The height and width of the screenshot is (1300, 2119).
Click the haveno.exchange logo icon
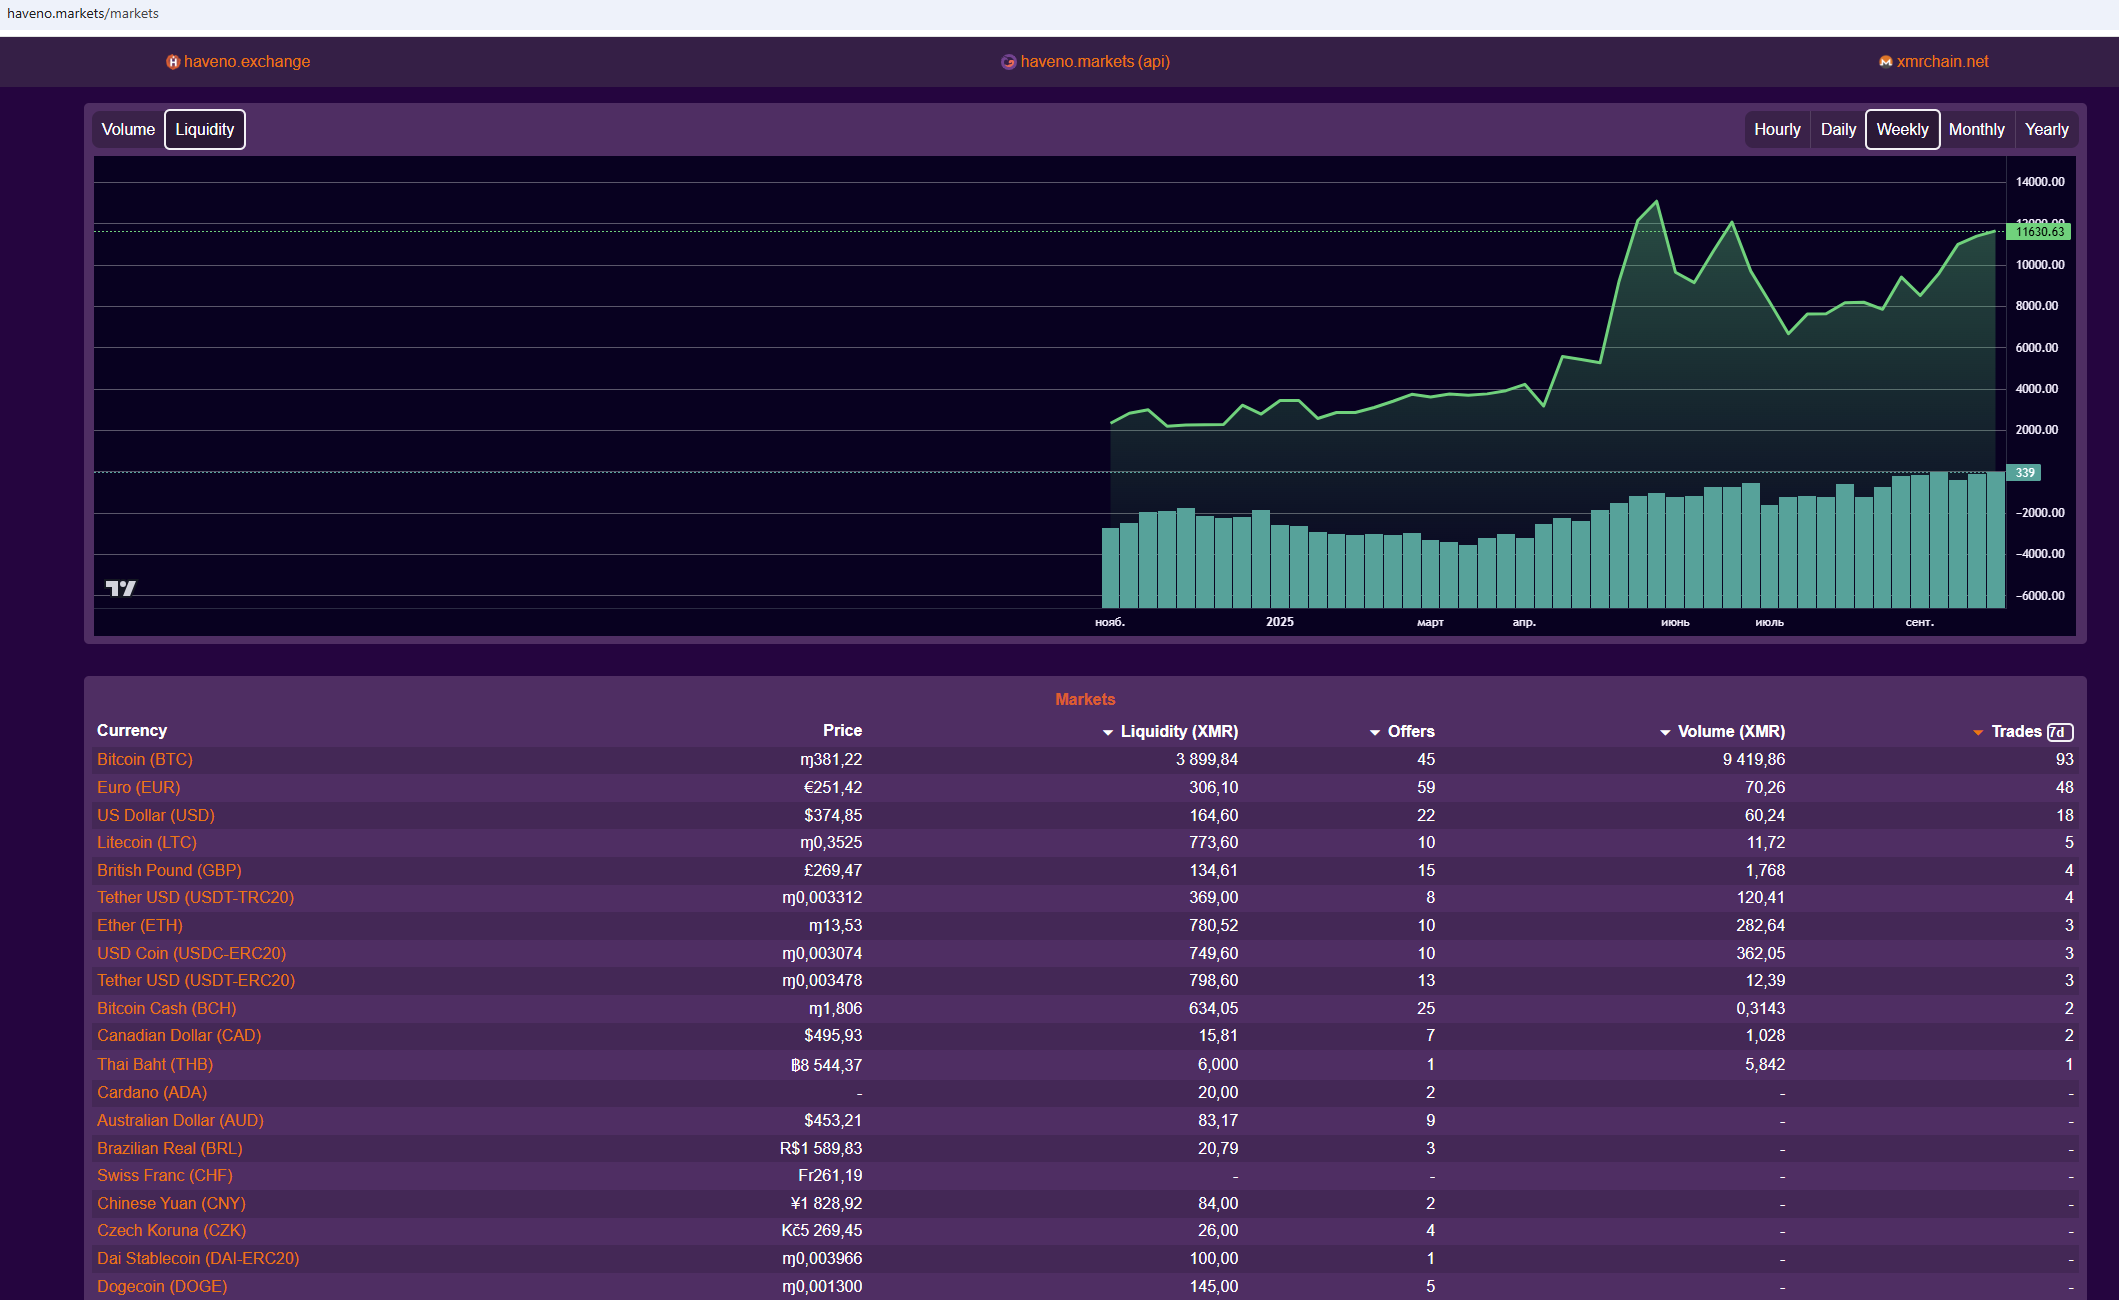[173, 62]
